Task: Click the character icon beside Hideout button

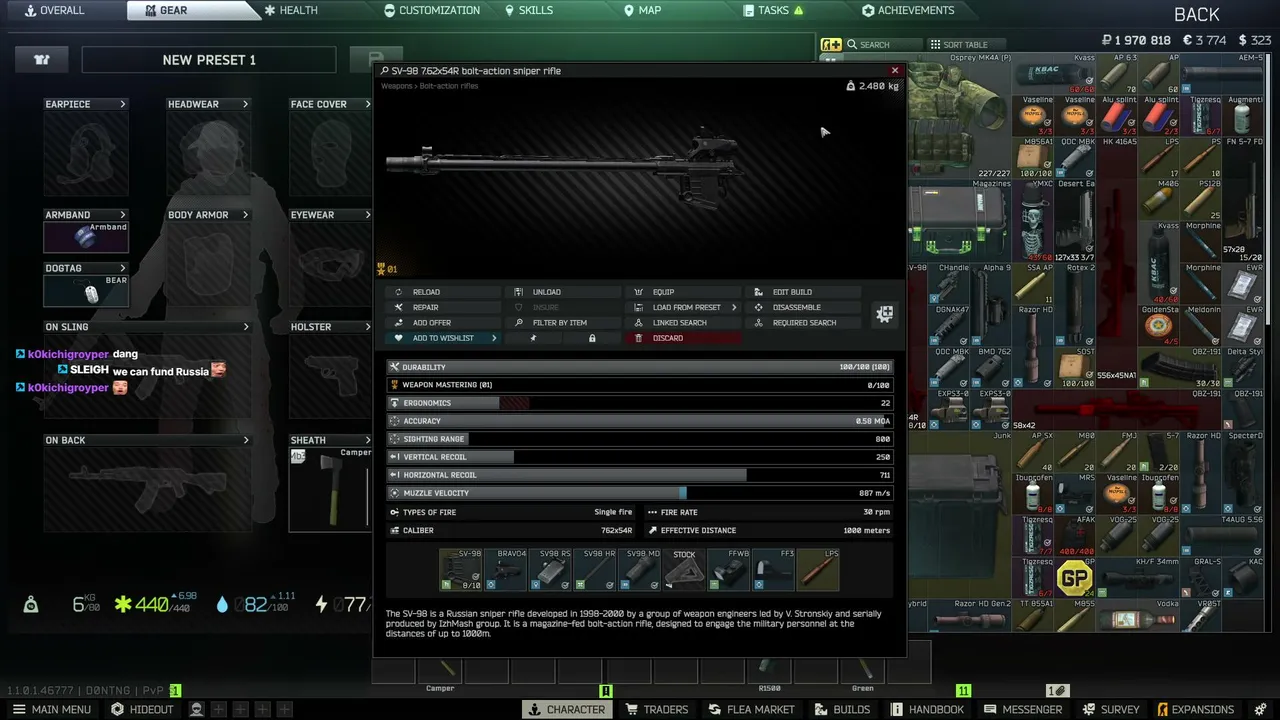Action: tap(196, 709)
